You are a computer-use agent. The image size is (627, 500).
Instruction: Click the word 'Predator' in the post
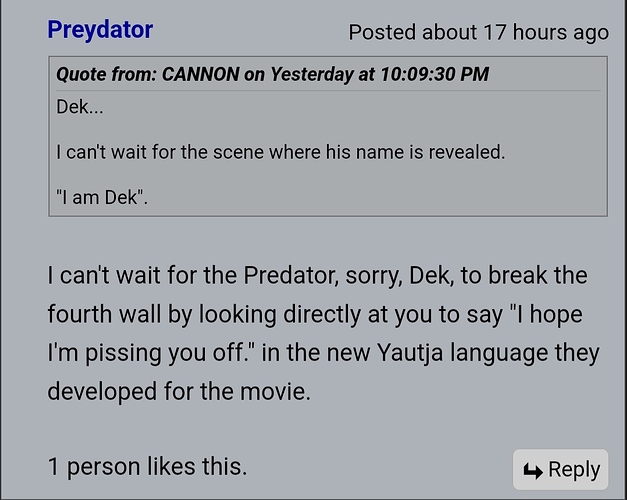(291, 275)
